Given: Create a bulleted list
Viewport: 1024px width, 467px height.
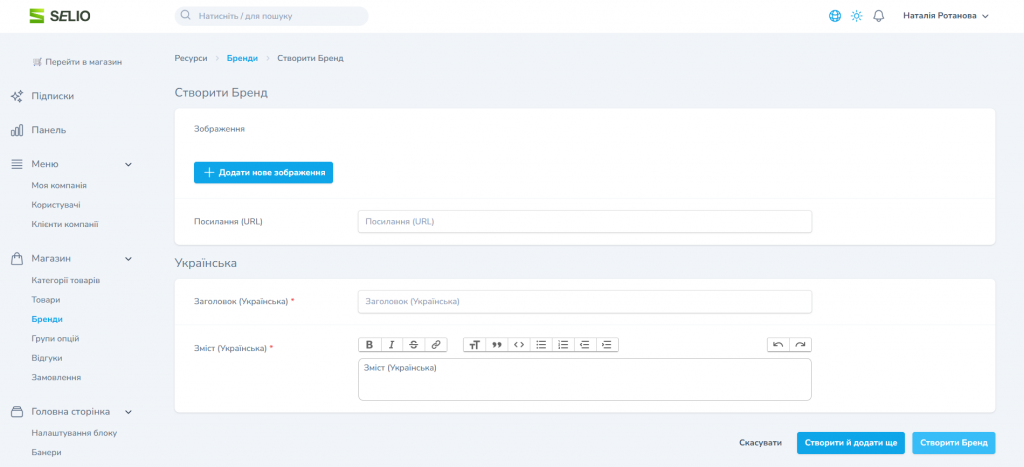Looking at the screenshot, I should pyautogui.click(x=541, y=344).
